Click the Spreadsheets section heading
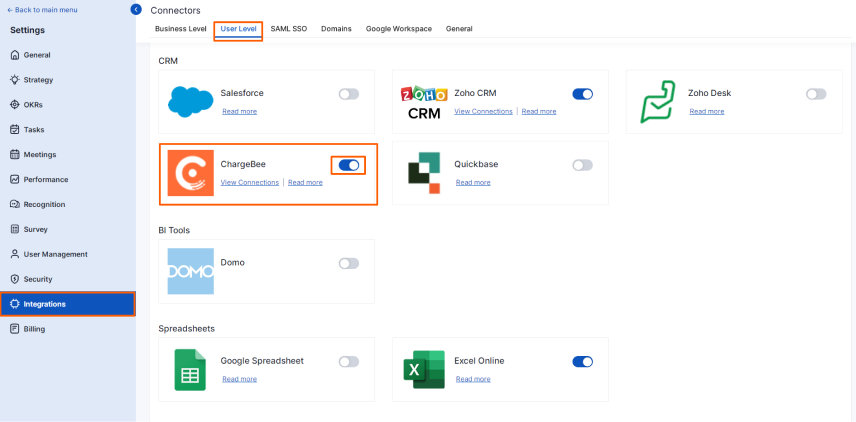 (186, 329)
